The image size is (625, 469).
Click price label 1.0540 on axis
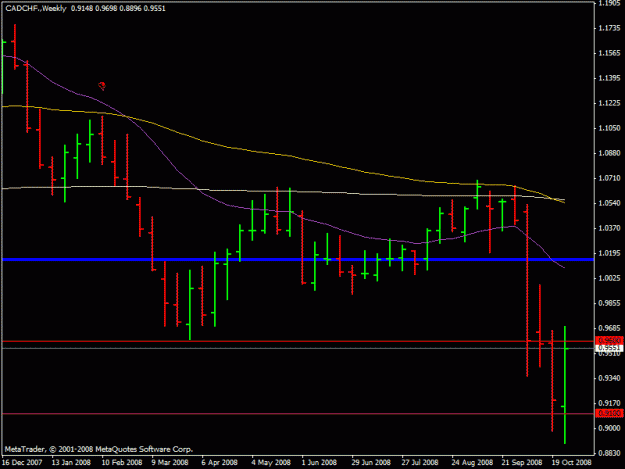(609, 203)
